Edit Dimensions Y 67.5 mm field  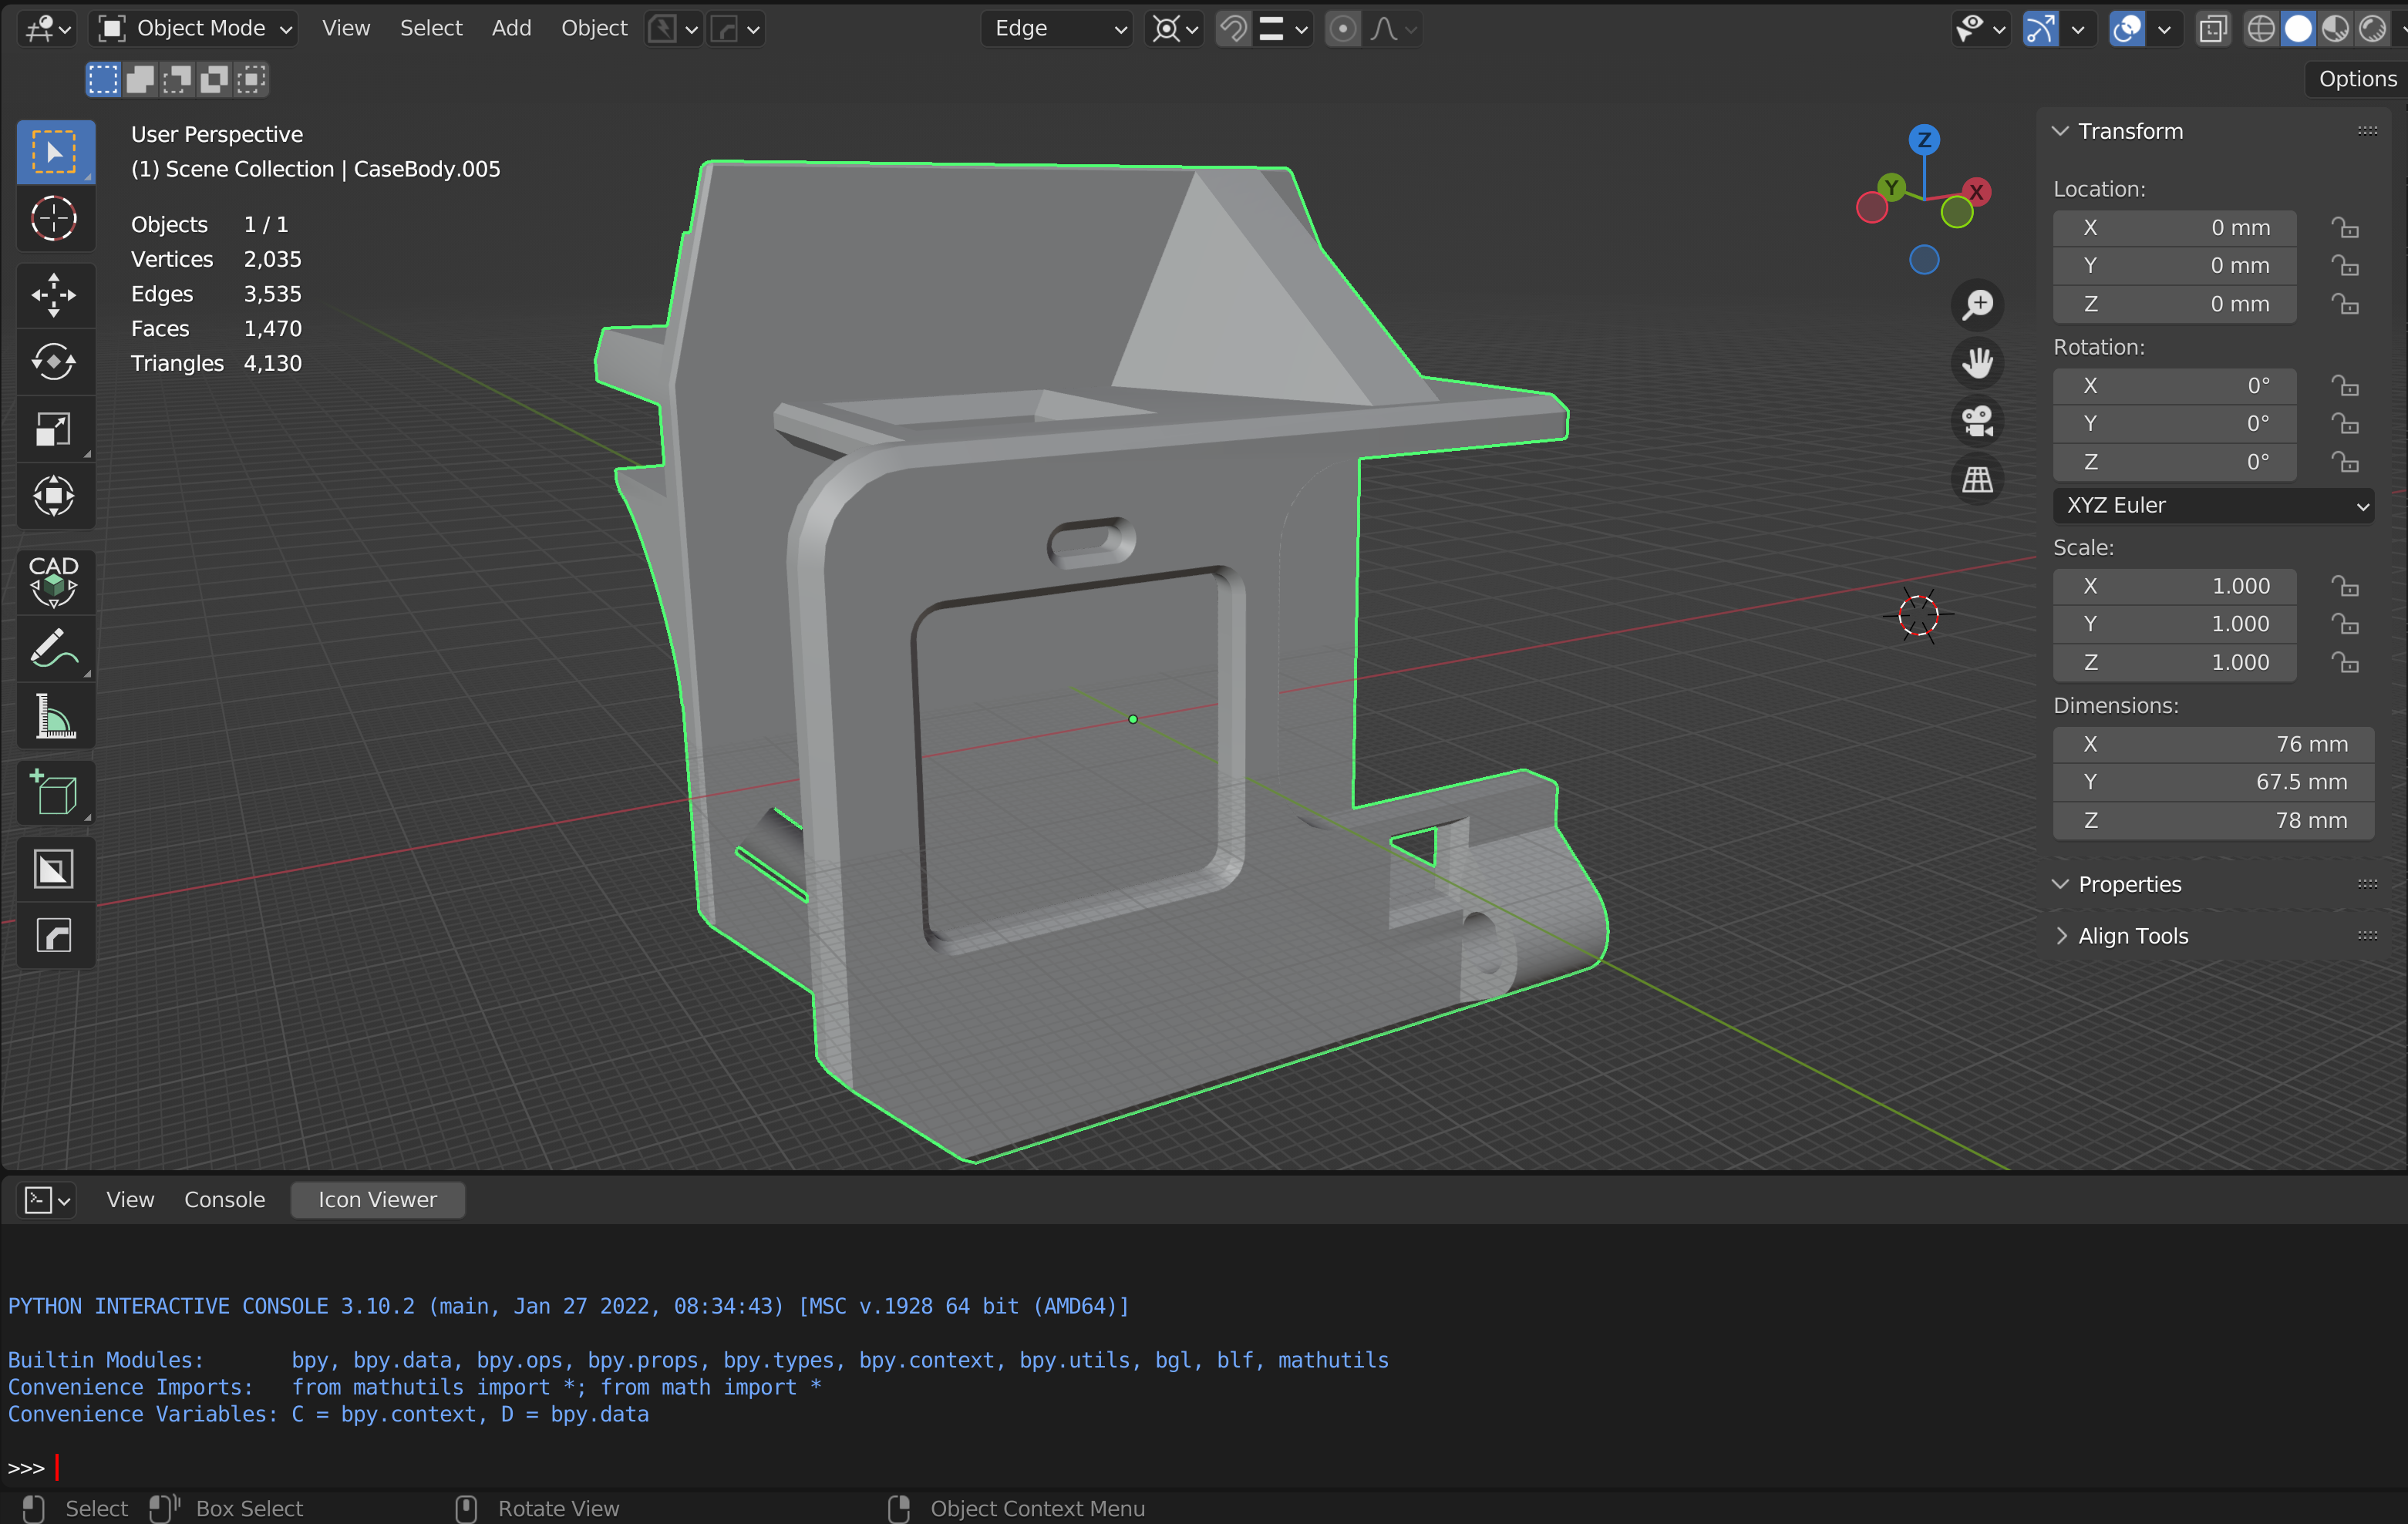2213,782
